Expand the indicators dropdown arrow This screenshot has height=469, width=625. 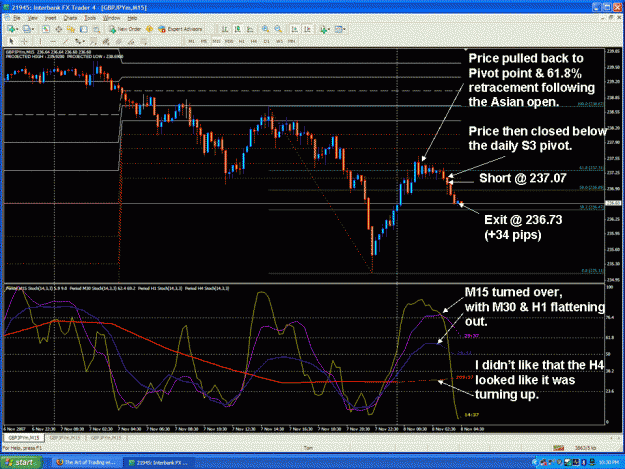pos(329,29)
